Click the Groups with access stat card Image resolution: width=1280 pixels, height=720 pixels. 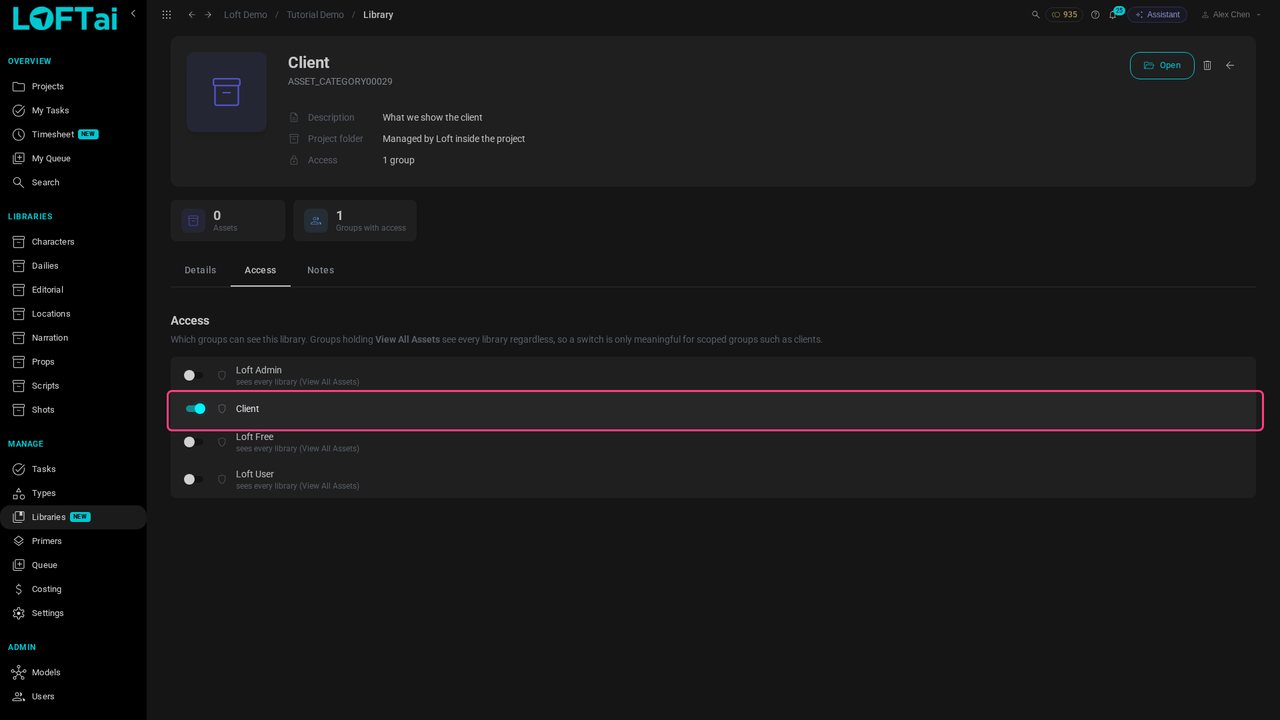coord(355,221)
